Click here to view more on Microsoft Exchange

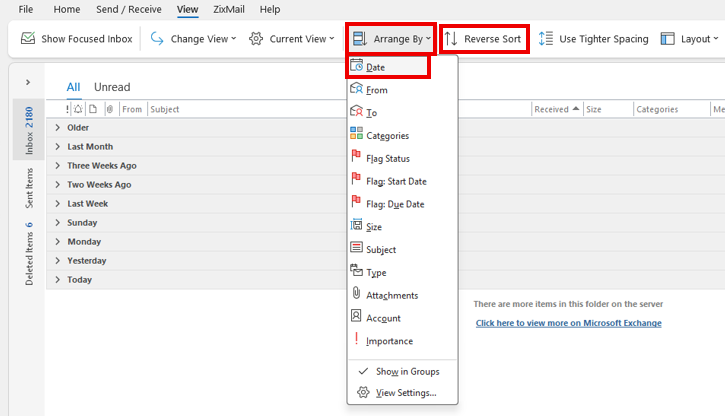click(568, 323)
